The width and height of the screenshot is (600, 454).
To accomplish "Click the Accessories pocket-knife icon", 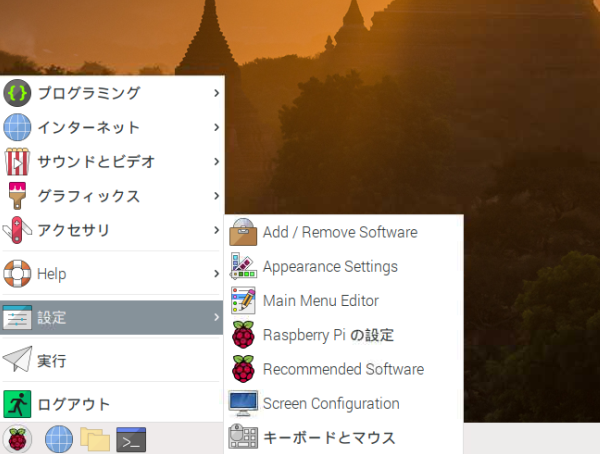I will click(17, 230).
